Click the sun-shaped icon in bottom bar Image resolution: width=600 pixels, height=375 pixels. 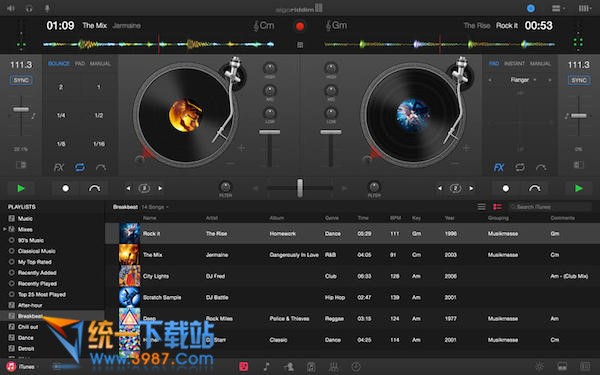539,367
